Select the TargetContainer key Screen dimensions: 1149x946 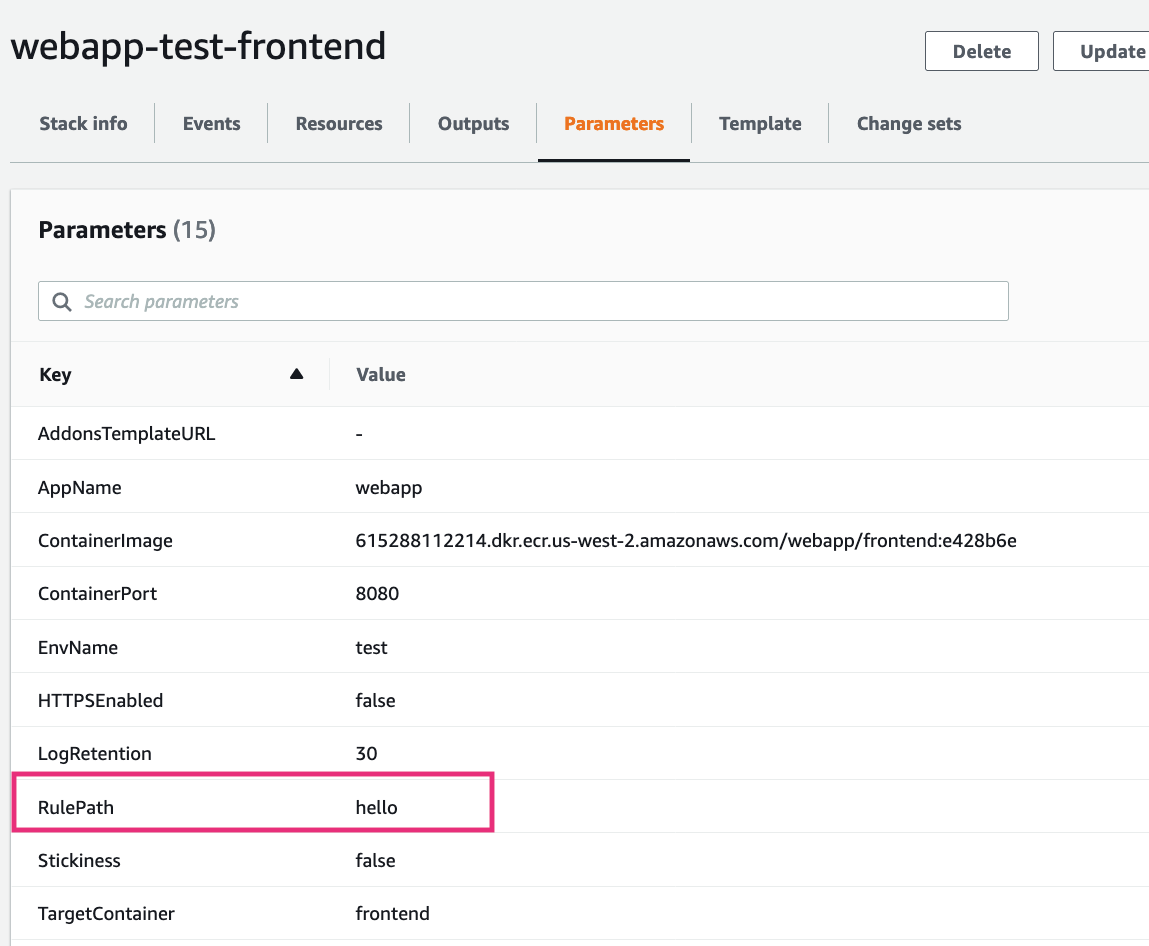coord(106,914)
